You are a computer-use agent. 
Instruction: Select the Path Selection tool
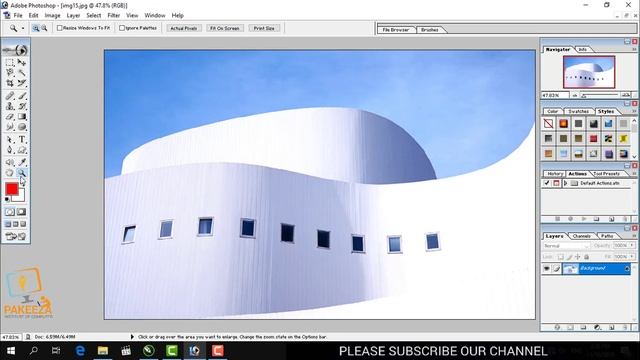pos(10,140)
